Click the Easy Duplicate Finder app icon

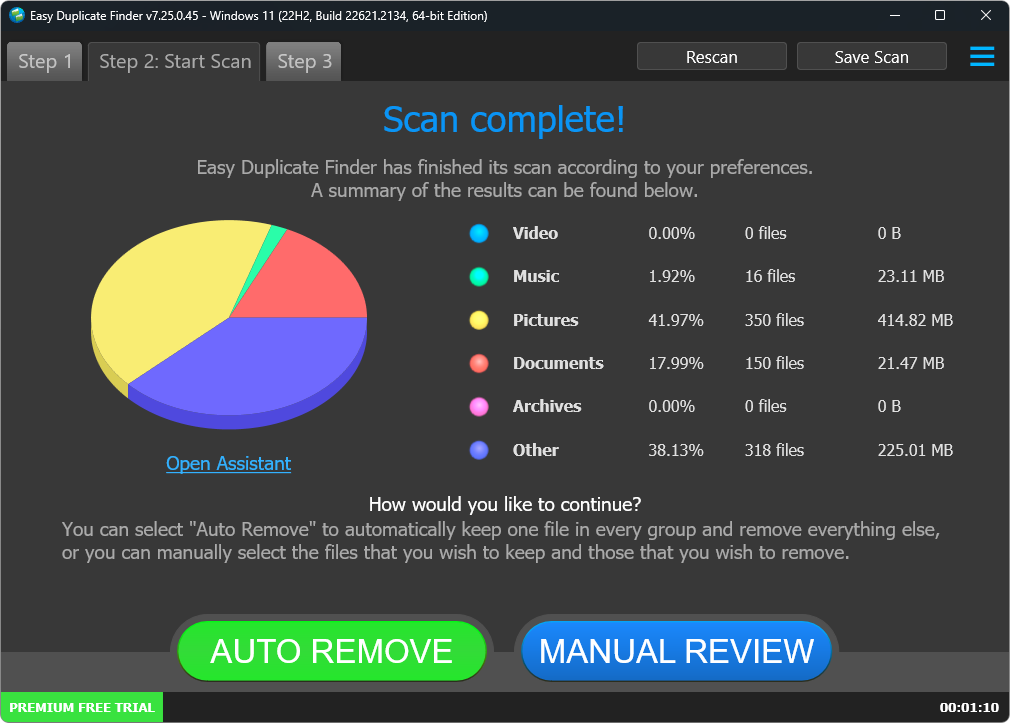(x=17, y=15)
